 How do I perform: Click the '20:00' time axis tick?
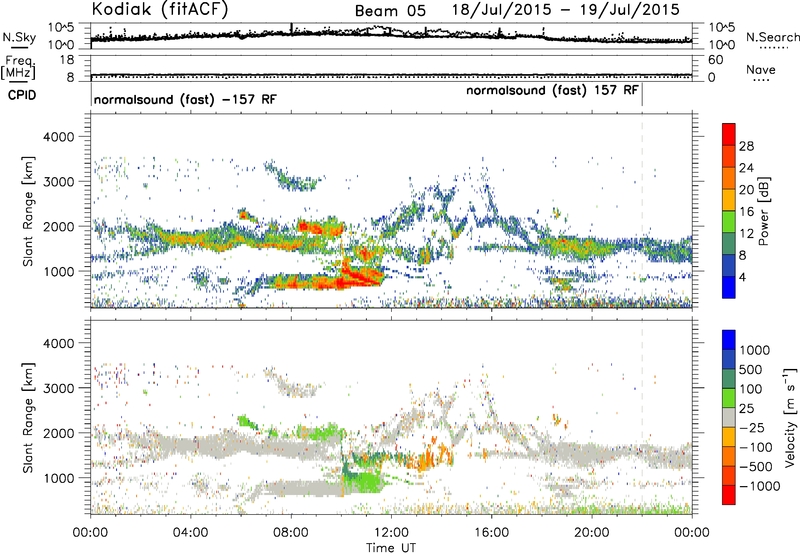tap(592, 533)
